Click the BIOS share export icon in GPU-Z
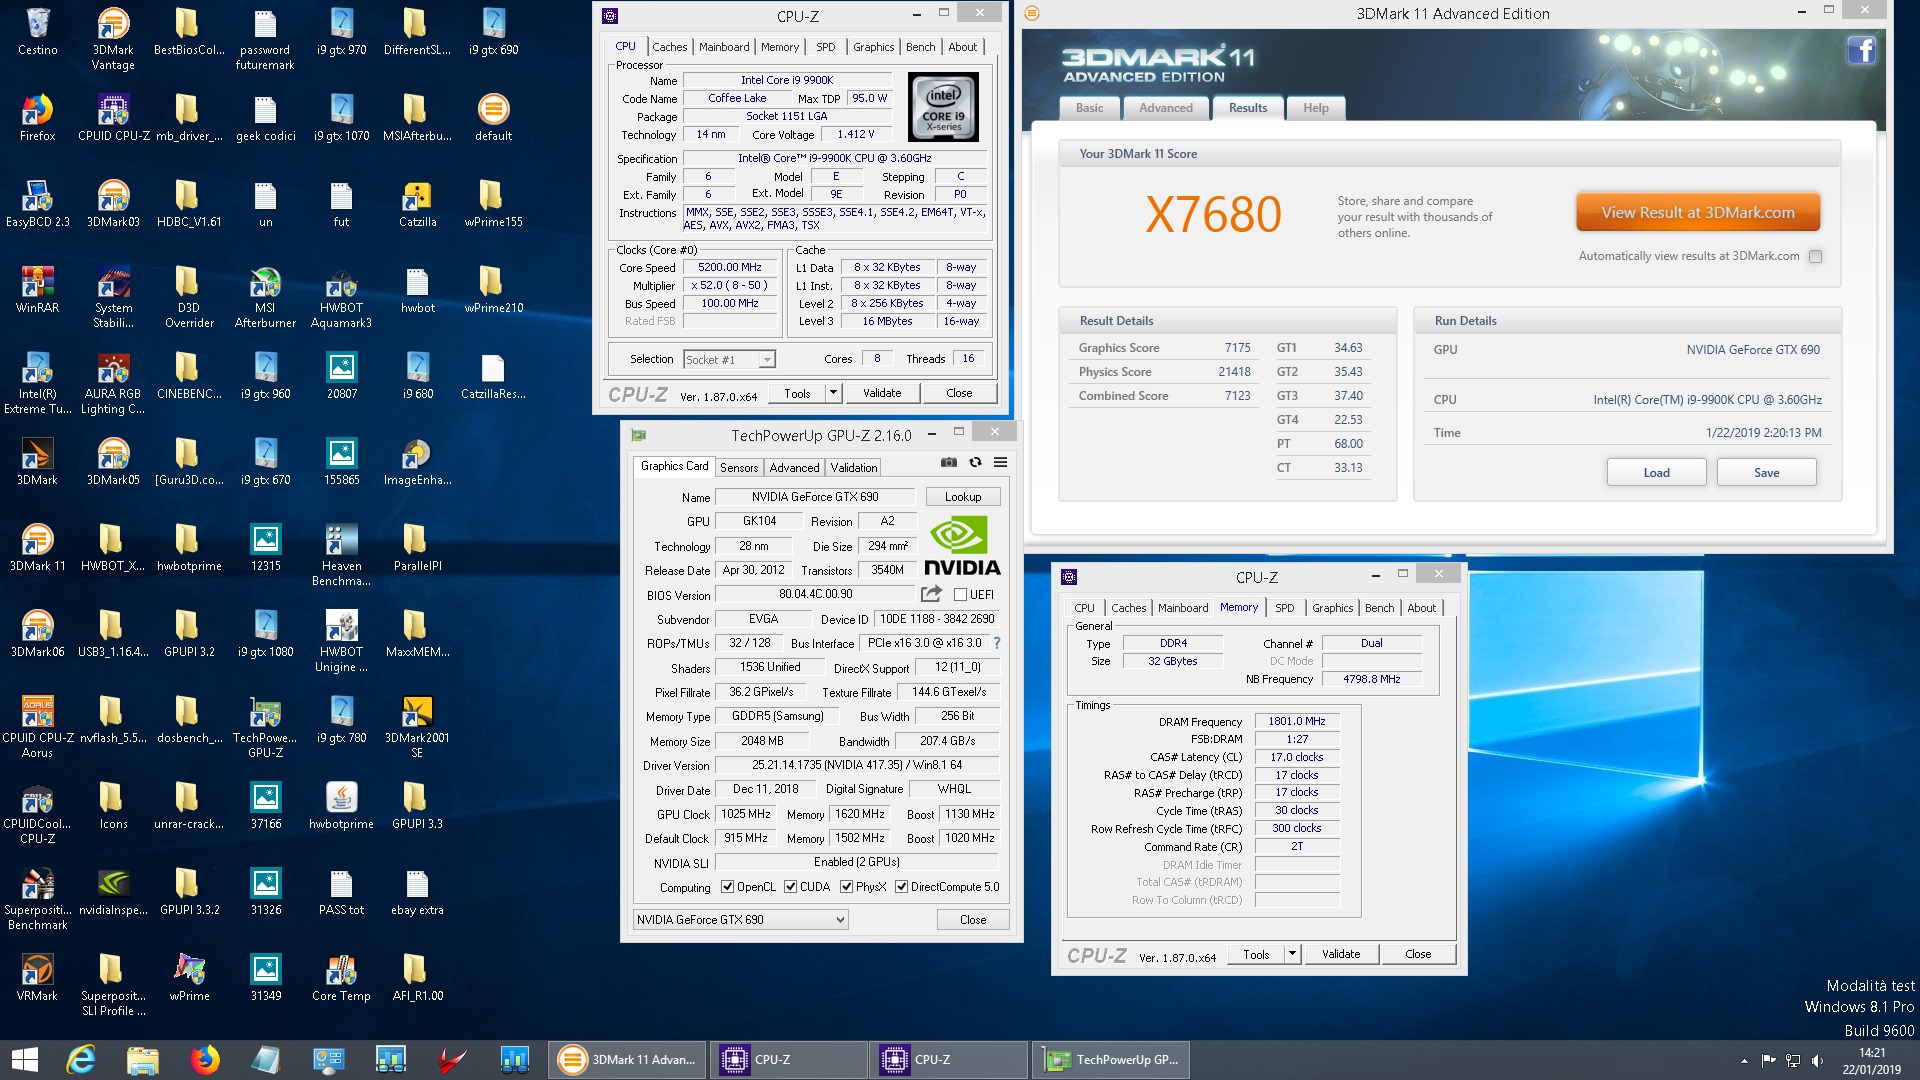The width and height of the screenshot is (1920, 1080). coord(931,594)
